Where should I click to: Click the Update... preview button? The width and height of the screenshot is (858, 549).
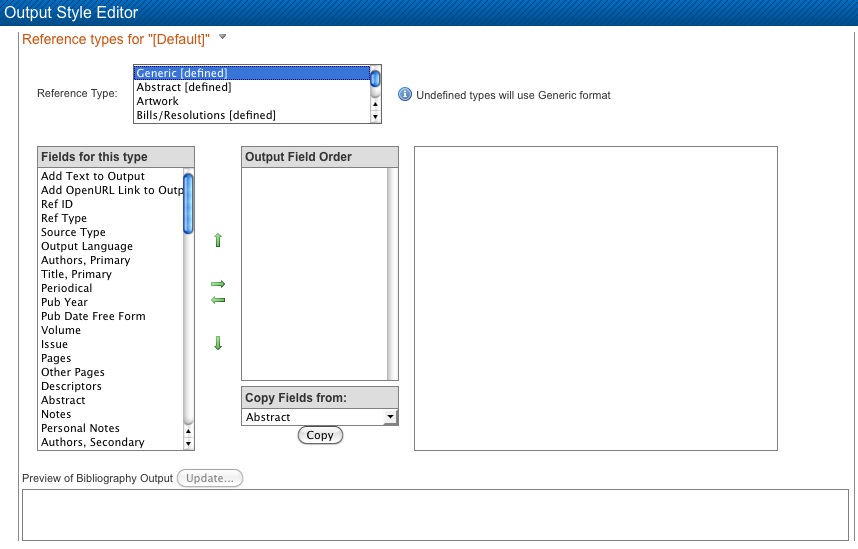(210, 478)
